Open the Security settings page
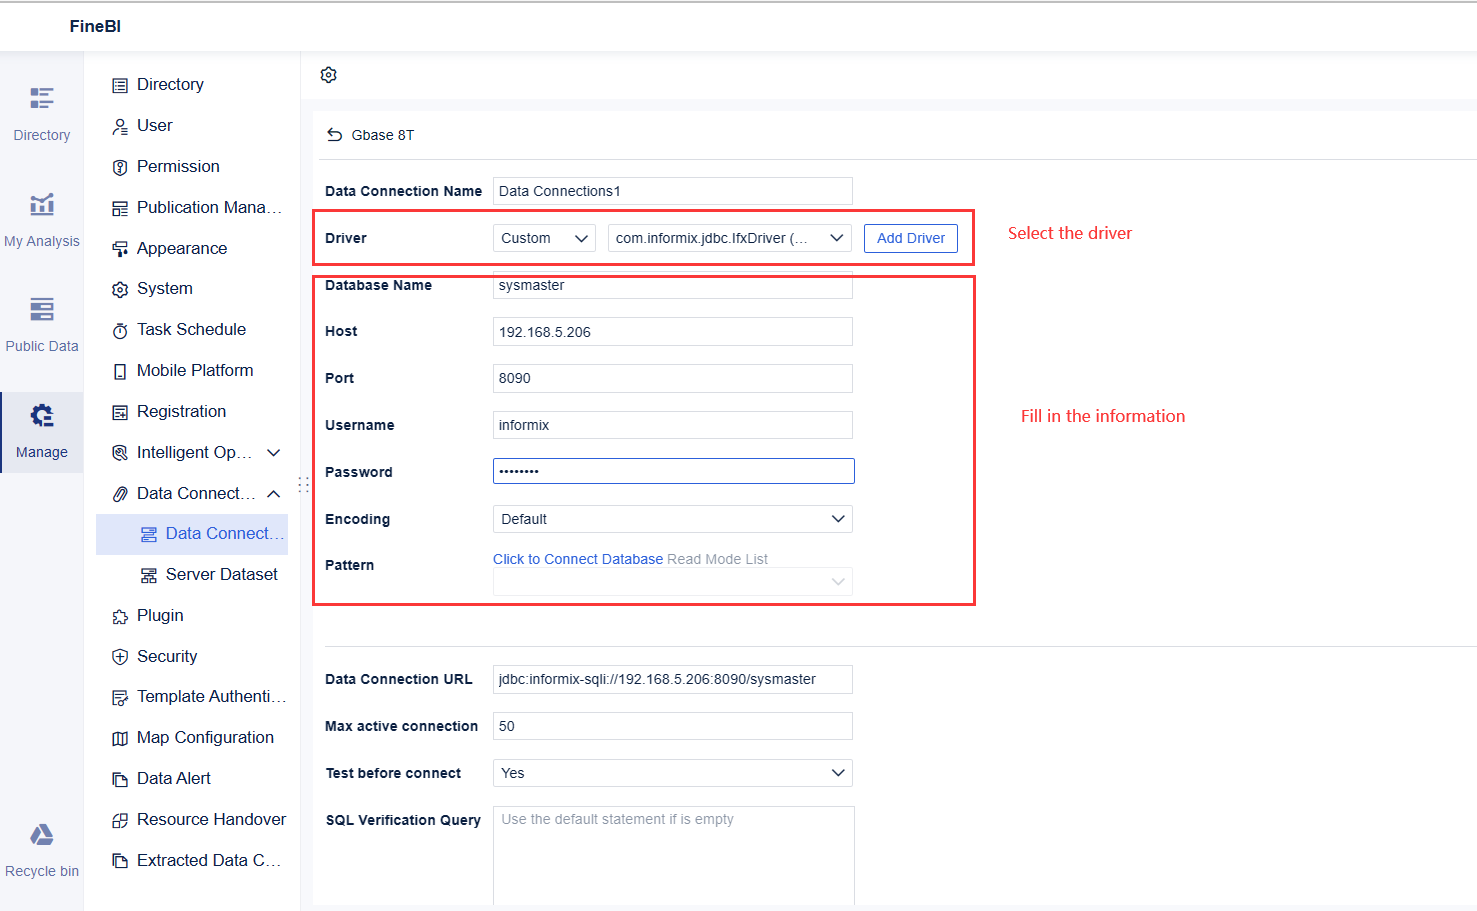1477x911 pixels. coord(167,657)
